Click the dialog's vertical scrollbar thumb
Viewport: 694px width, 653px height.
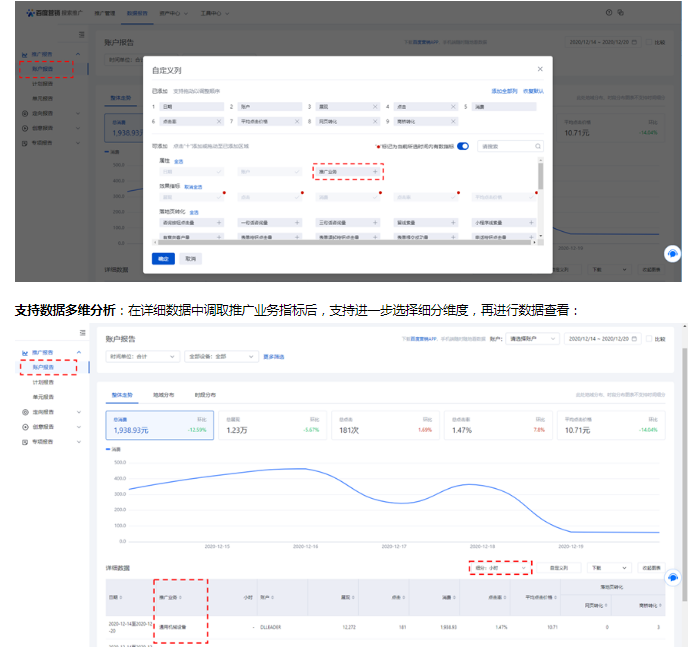(540, 176)
